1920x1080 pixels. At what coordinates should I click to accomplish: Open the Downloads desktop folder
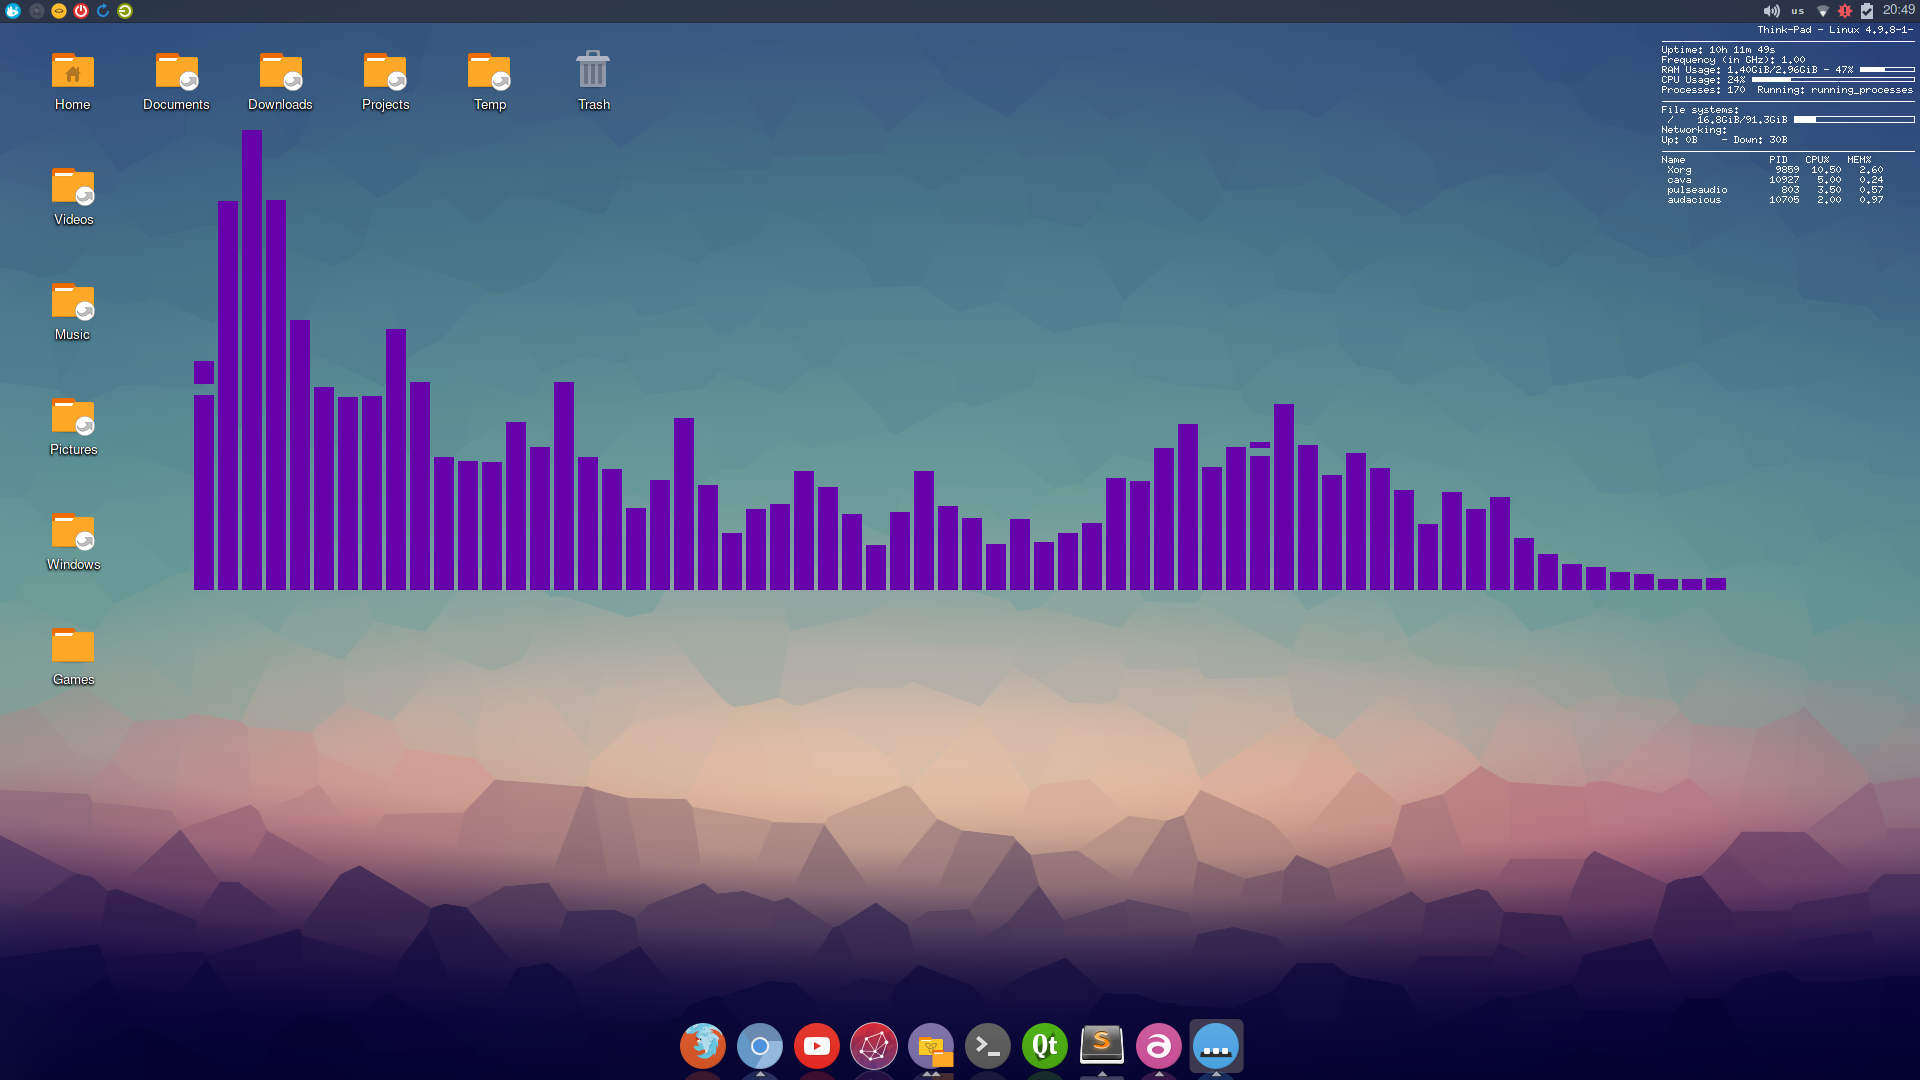click(x=281, y=80)
